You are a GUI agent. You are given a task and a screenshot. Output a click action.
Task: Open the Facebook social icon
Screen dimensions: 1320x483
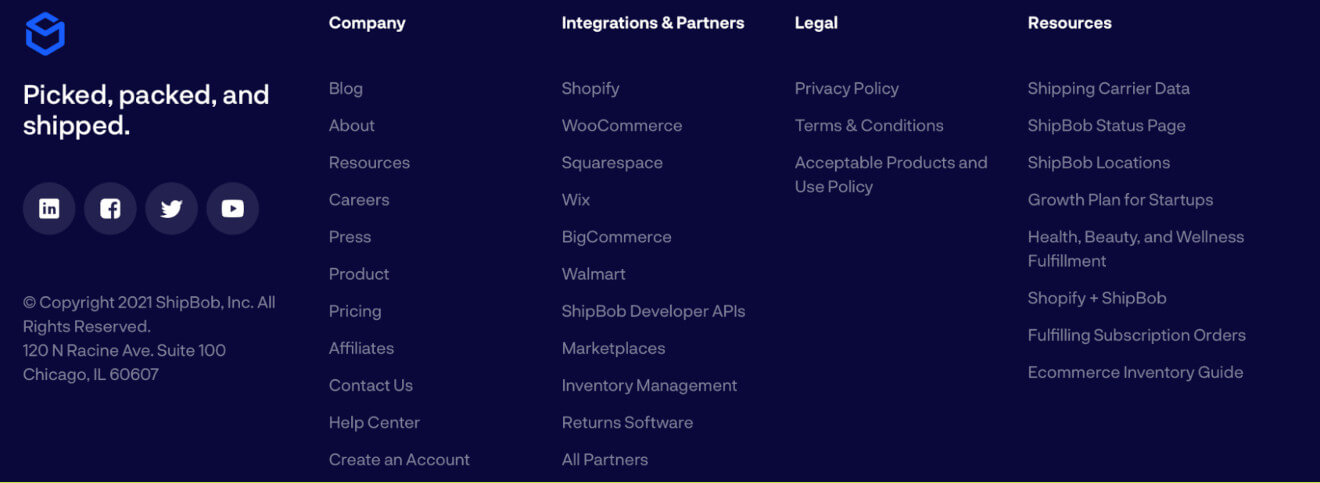[x=110, y=209]
